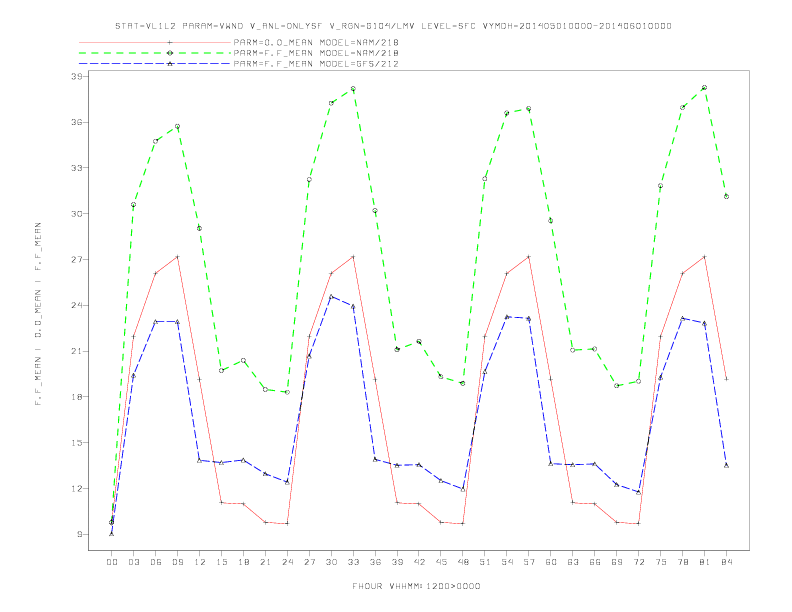Click y-axis tick value 18
This screenshot has width=792, height=612.
tap(76, 397)
